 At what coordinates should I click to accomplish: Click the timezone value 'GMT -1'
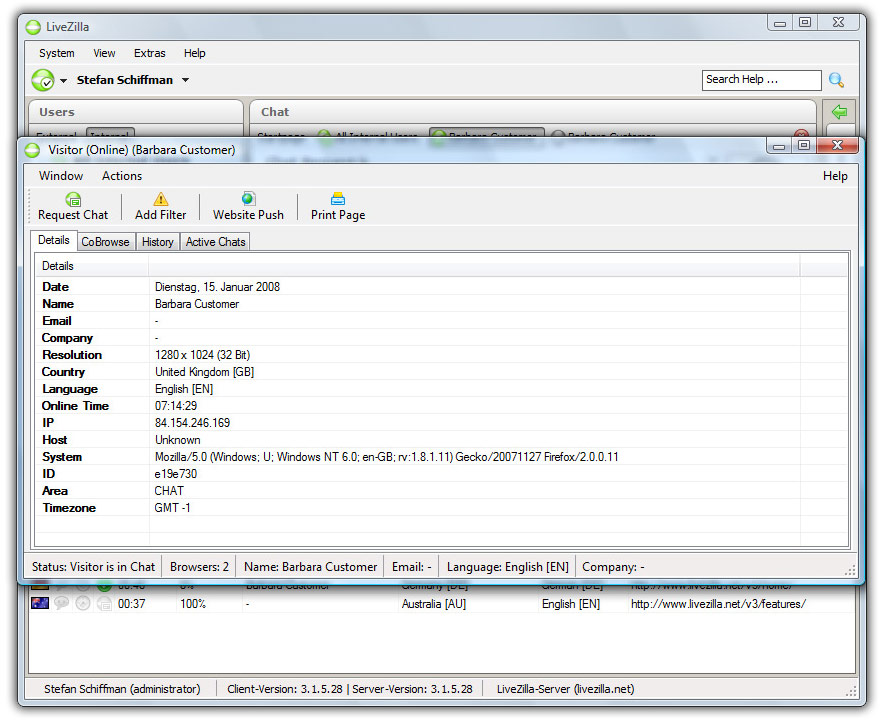pyautogui.click(x=172, y=508)
